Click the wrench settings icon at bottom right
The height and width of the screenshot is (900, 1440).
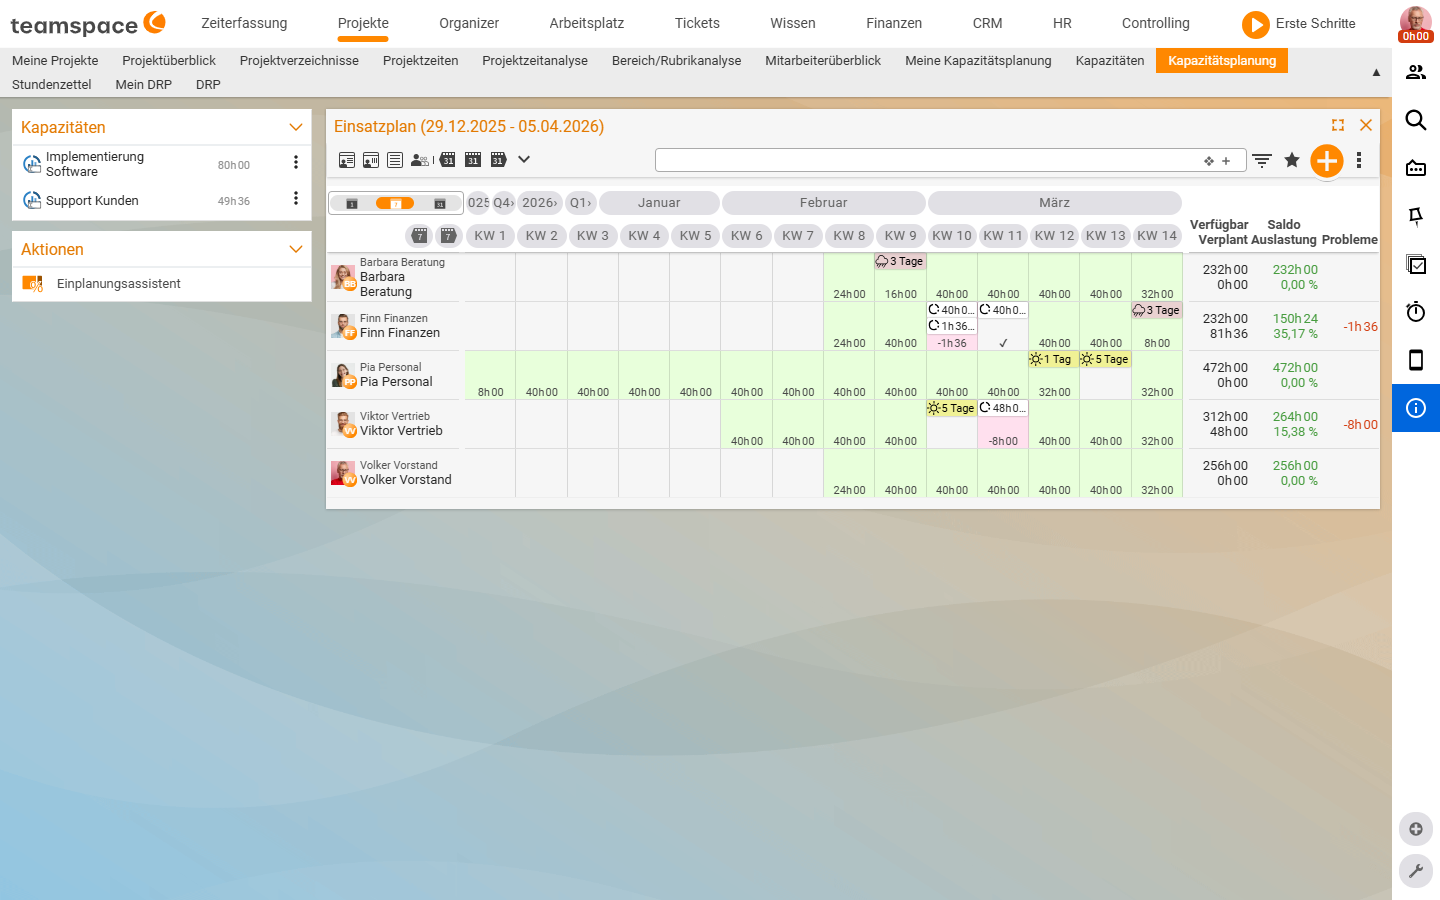click(1416, 871)
